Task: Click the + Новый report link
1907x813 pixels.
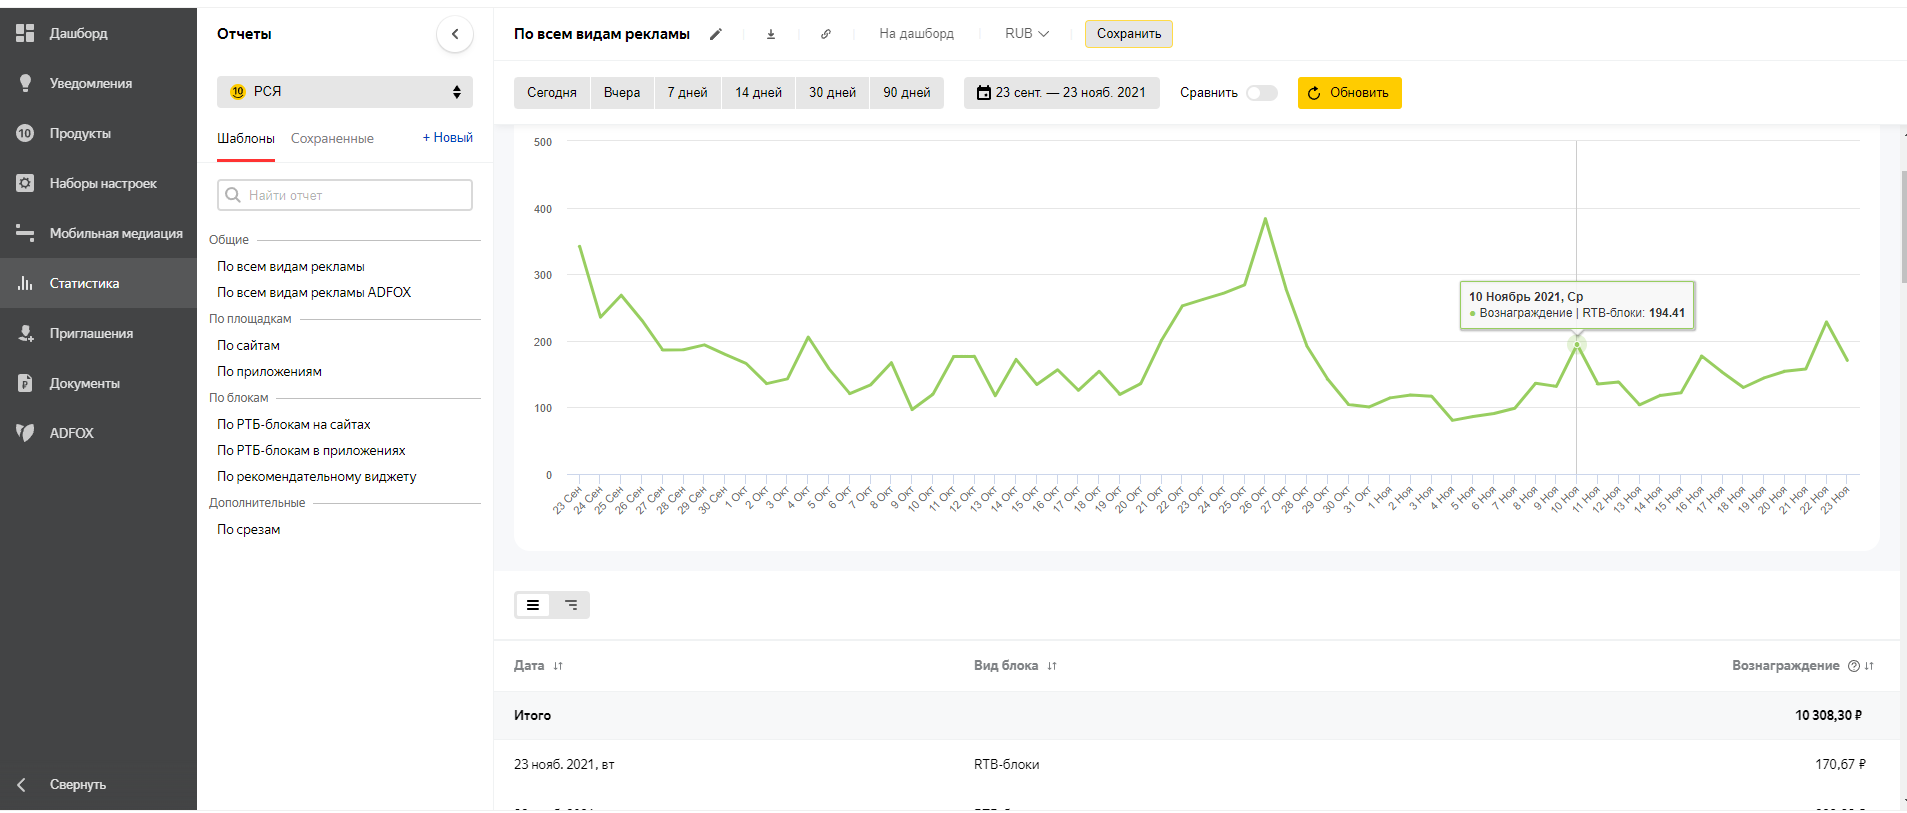Action: 447,138
